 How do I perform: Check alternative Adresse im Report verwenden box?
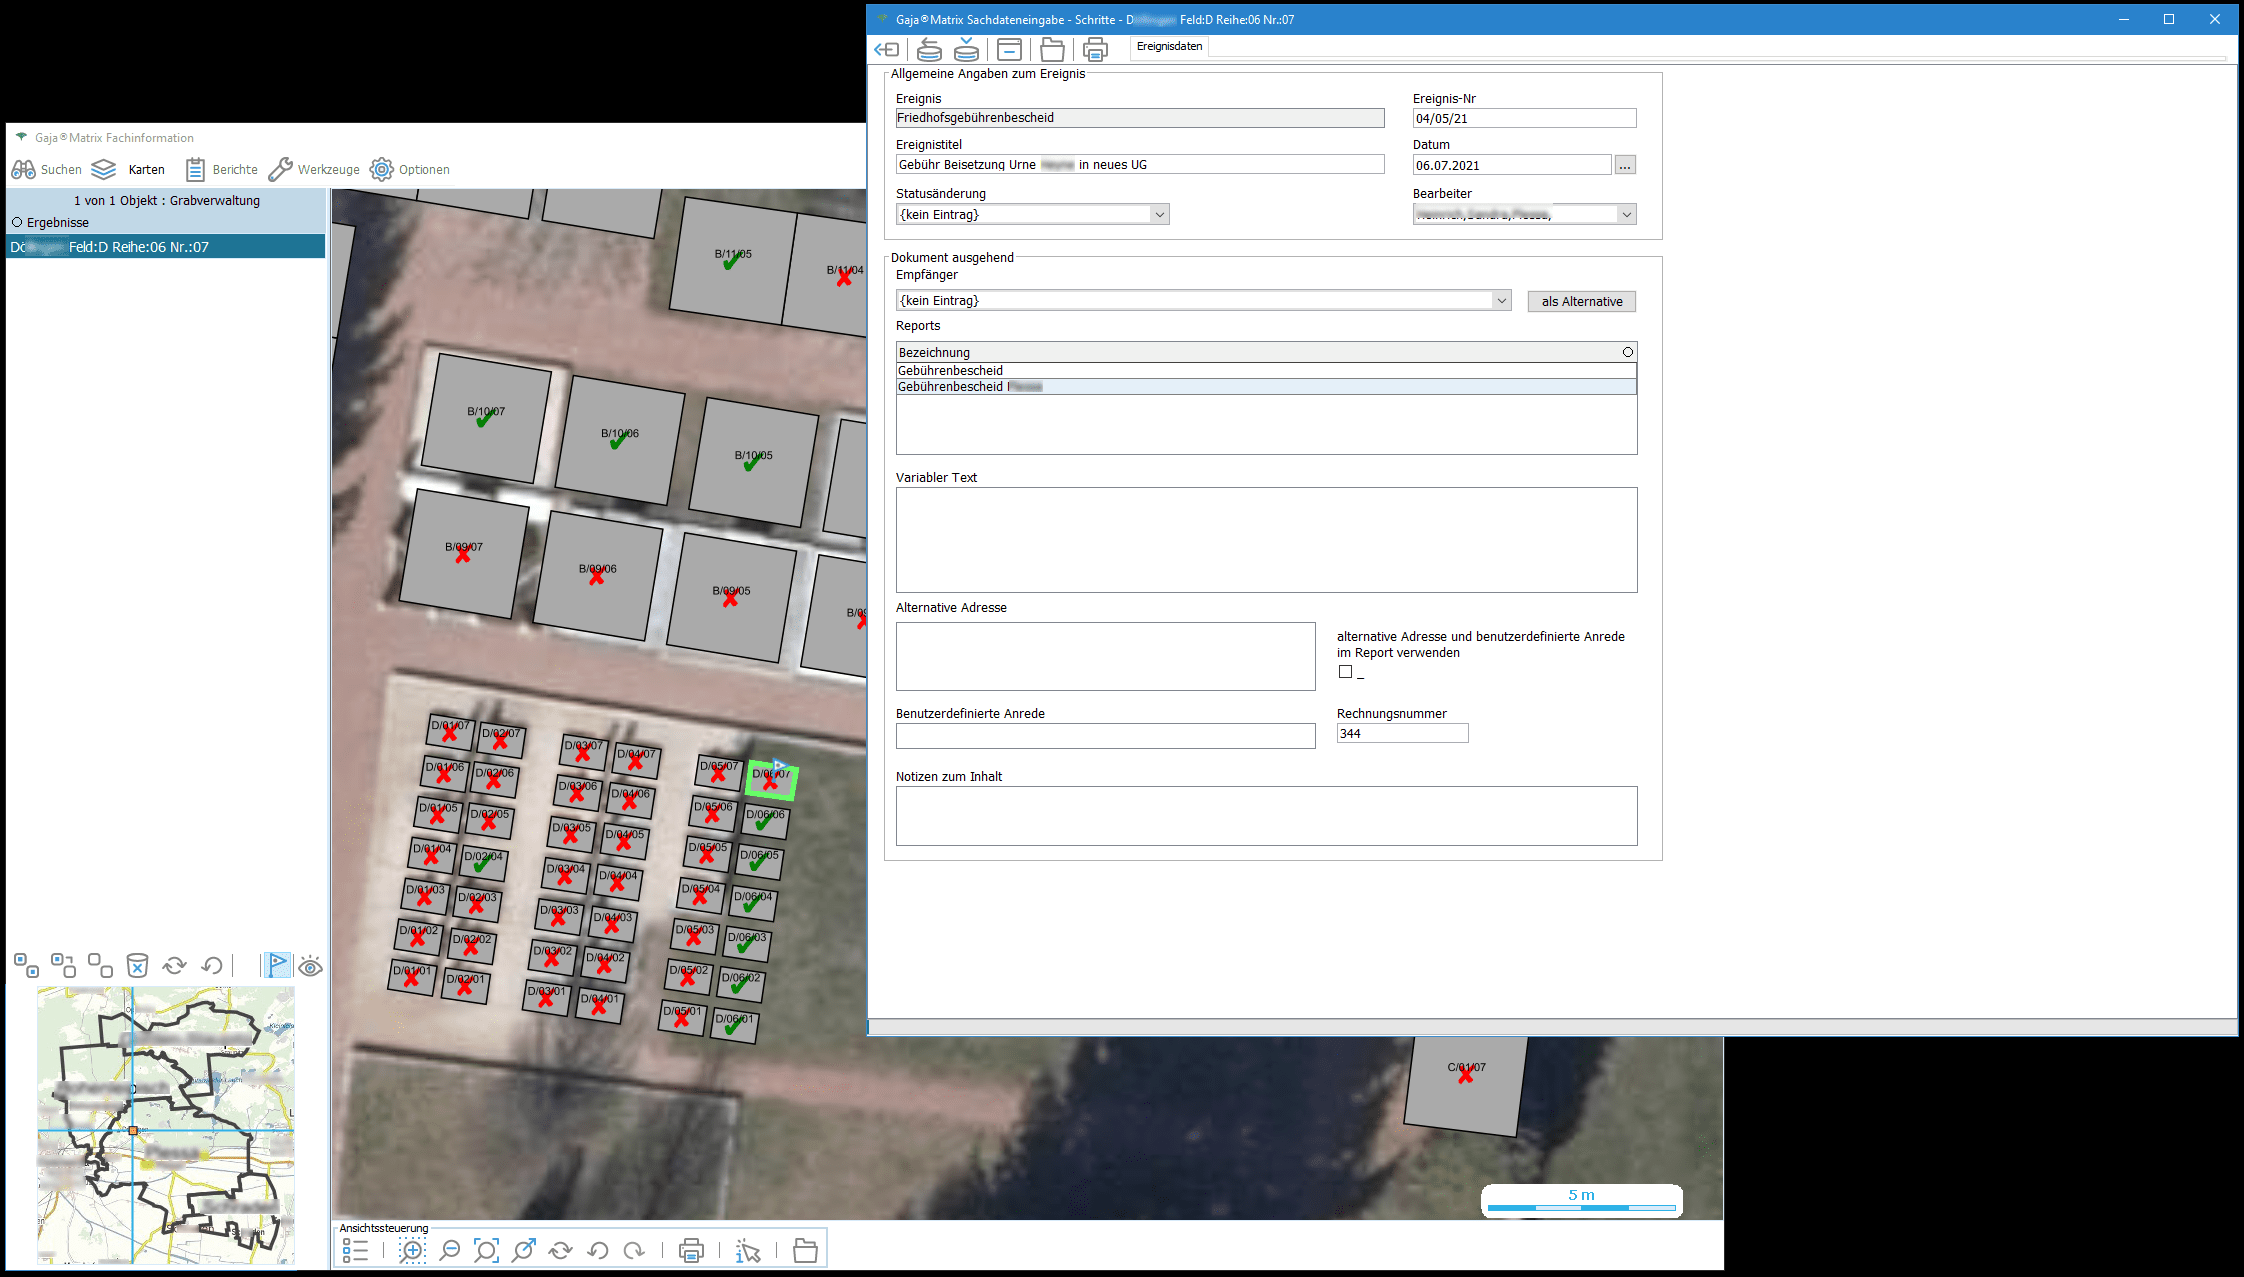[x=1345, y=672]
